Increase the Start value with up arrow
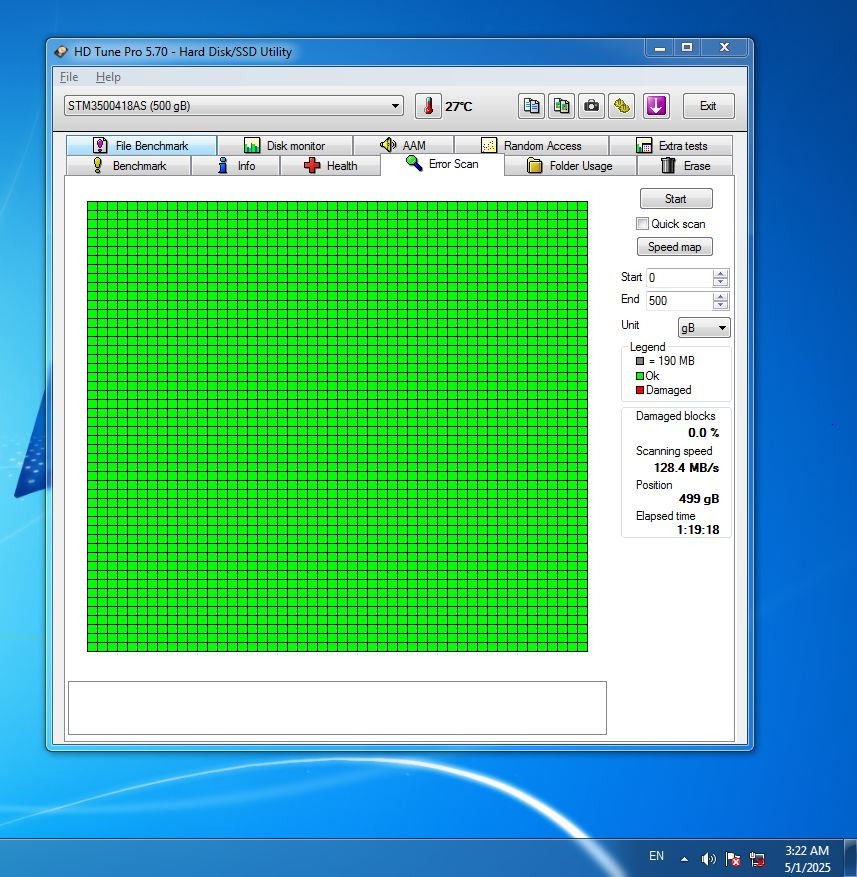857x877 pixels. 721,274
